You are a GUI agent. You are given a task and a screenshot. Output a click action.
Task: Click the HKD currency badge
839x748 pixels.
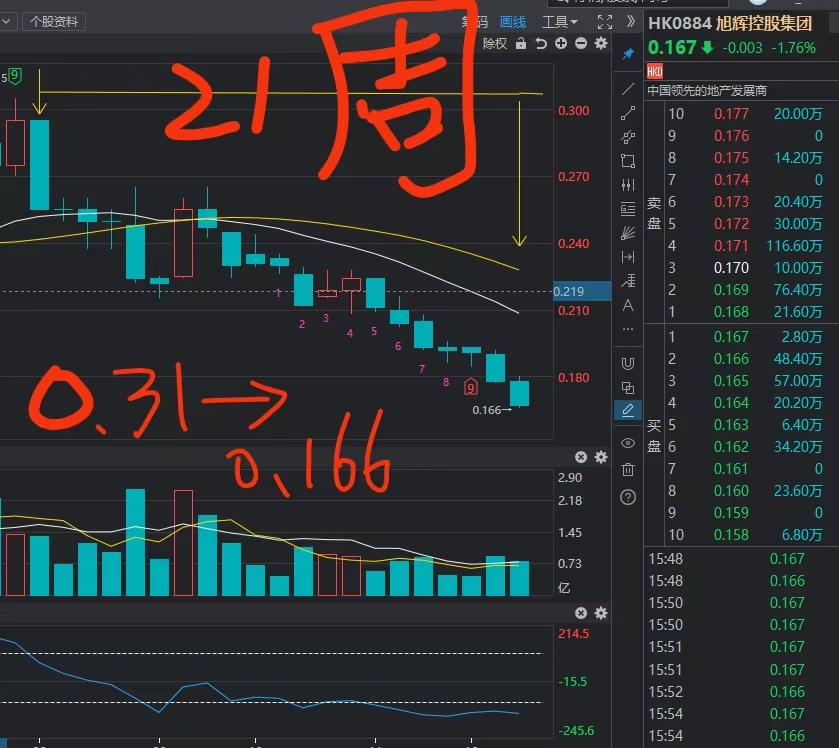(655, 71)
